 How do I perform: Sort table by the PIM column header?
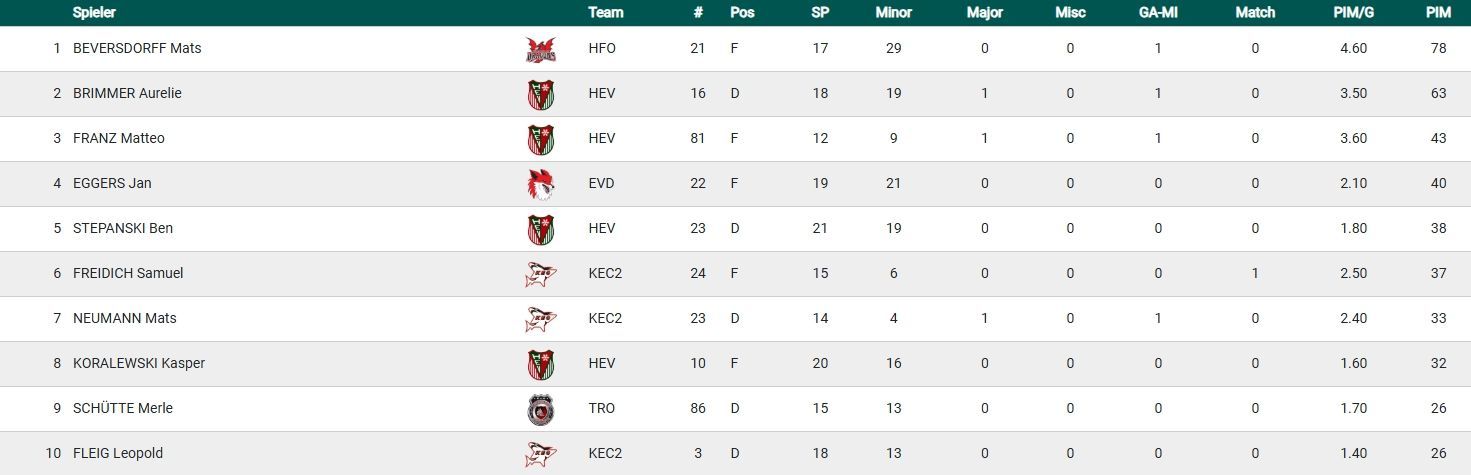[1438, 13]
